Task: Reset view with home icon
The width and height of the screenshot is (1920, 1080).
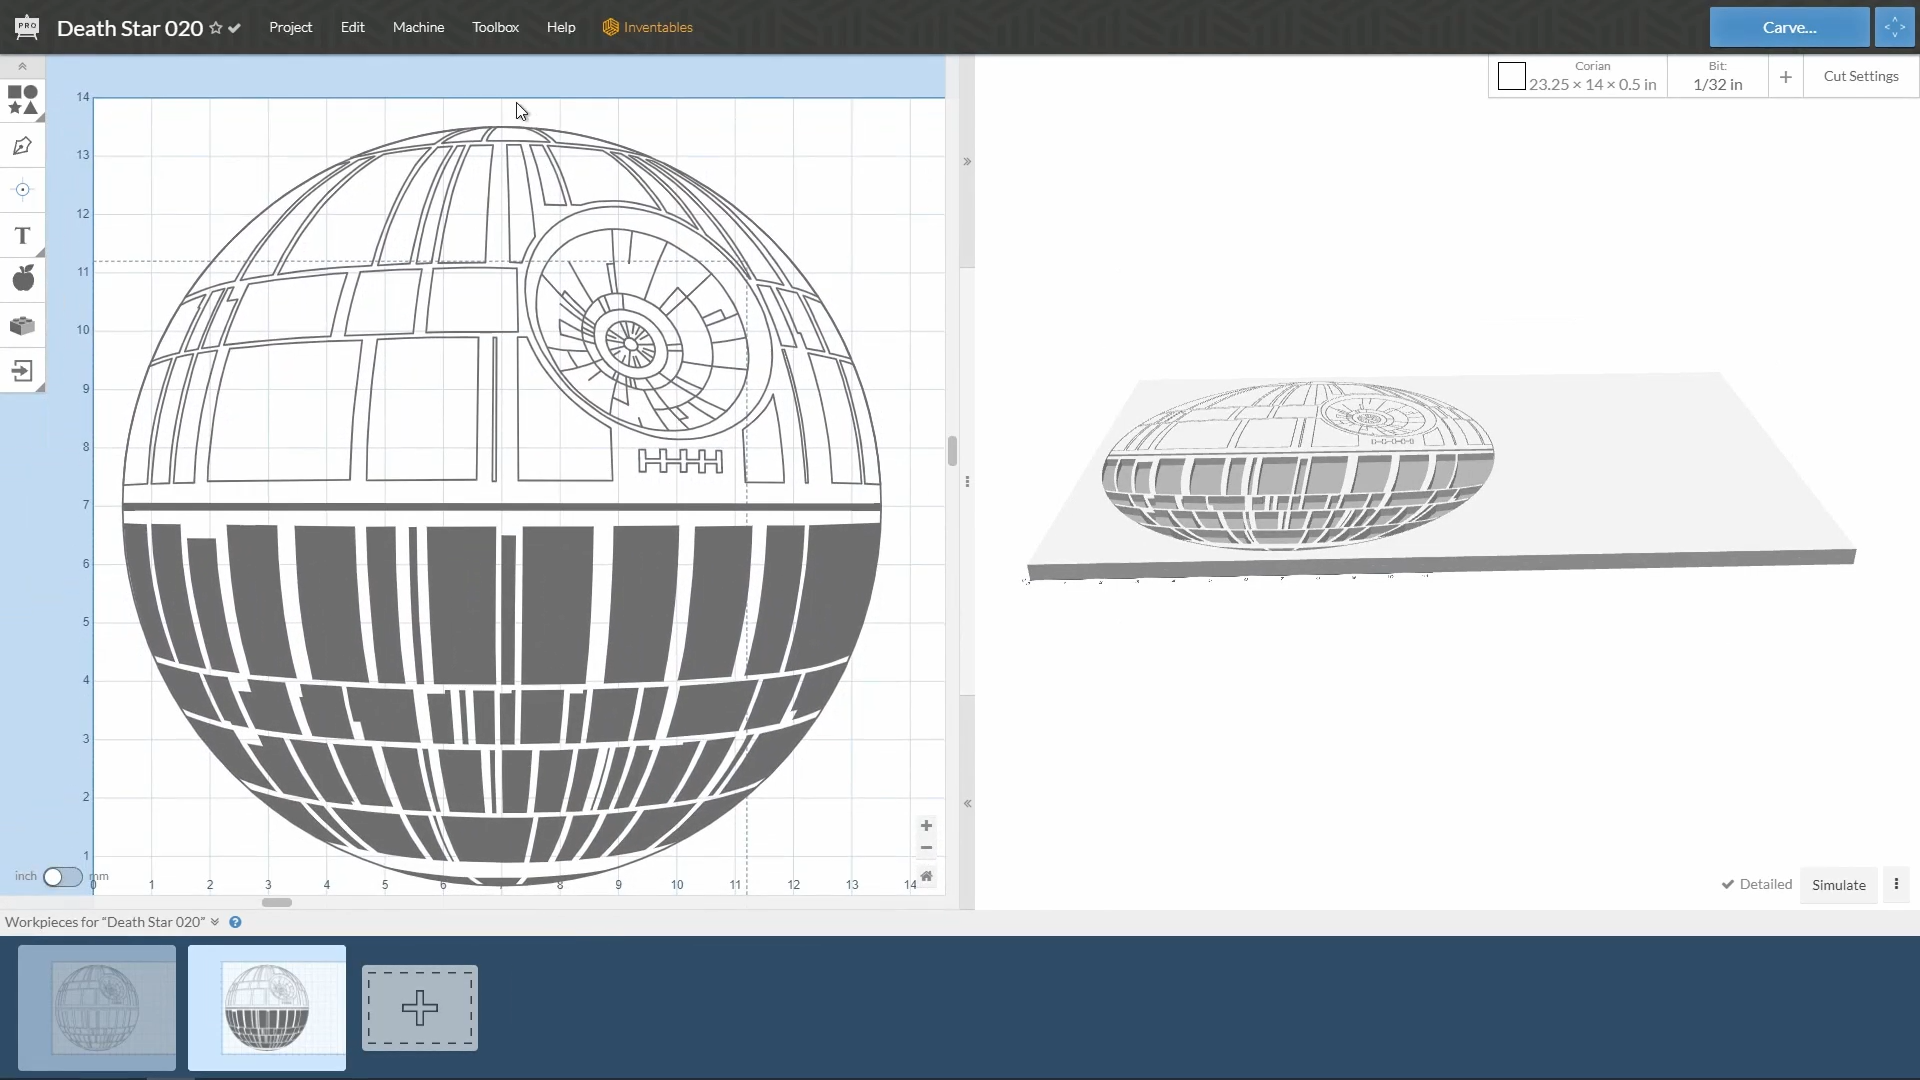Action: point(926,876)
